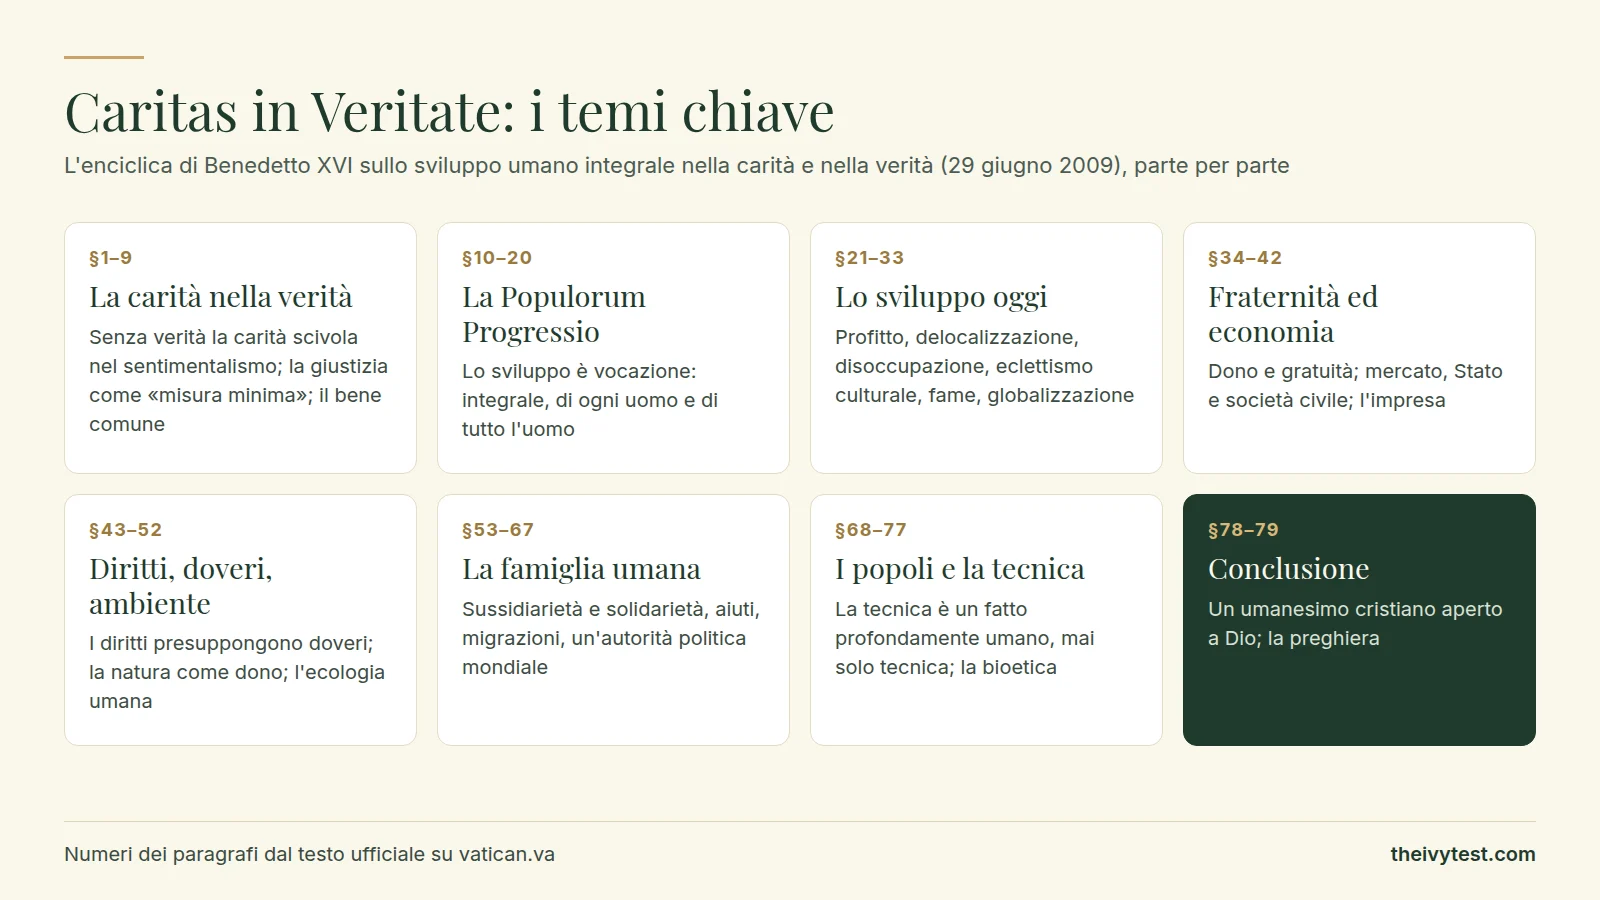Select the text 'Un umanesimo cristiano aperto'
Screen dimensions: 1600x900
point(1355,609)
